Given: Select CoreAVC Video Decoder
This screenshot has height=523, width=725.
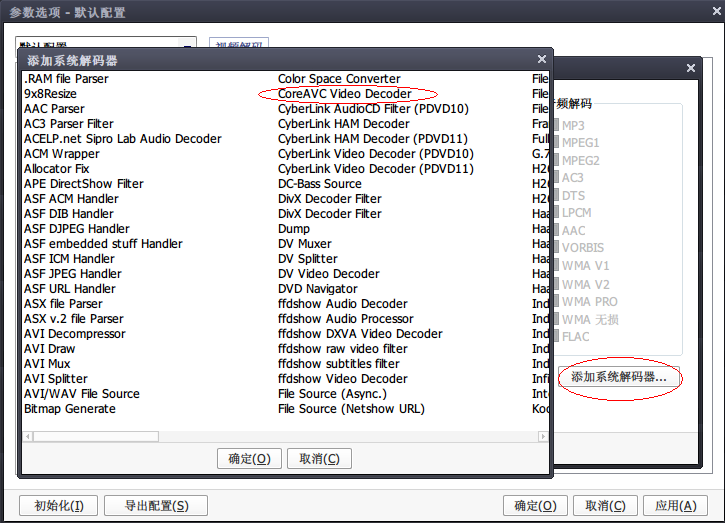Looking at the screenshot, I should click(x=344, y=94).
